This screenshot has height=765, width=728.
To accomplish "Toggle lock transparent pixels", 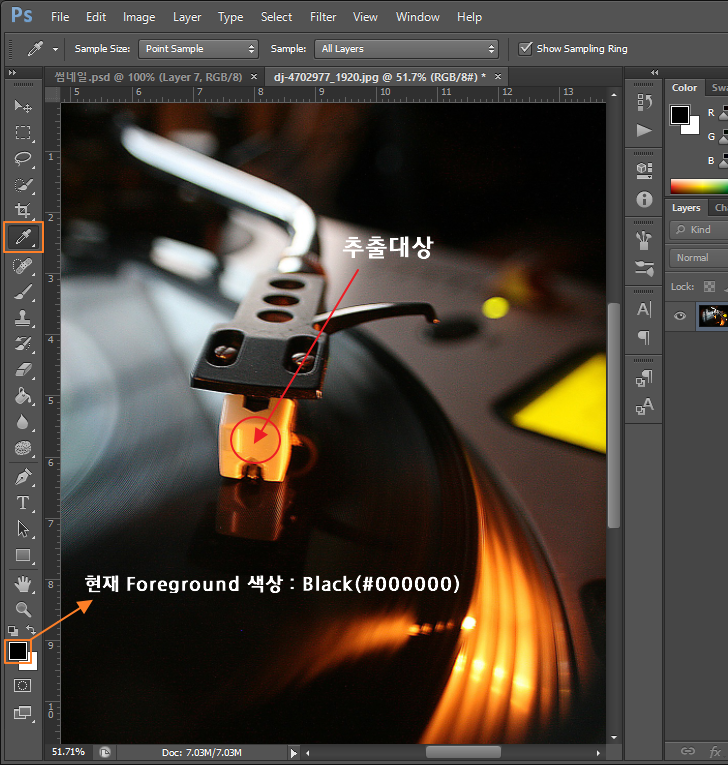I will coord(709,286).
